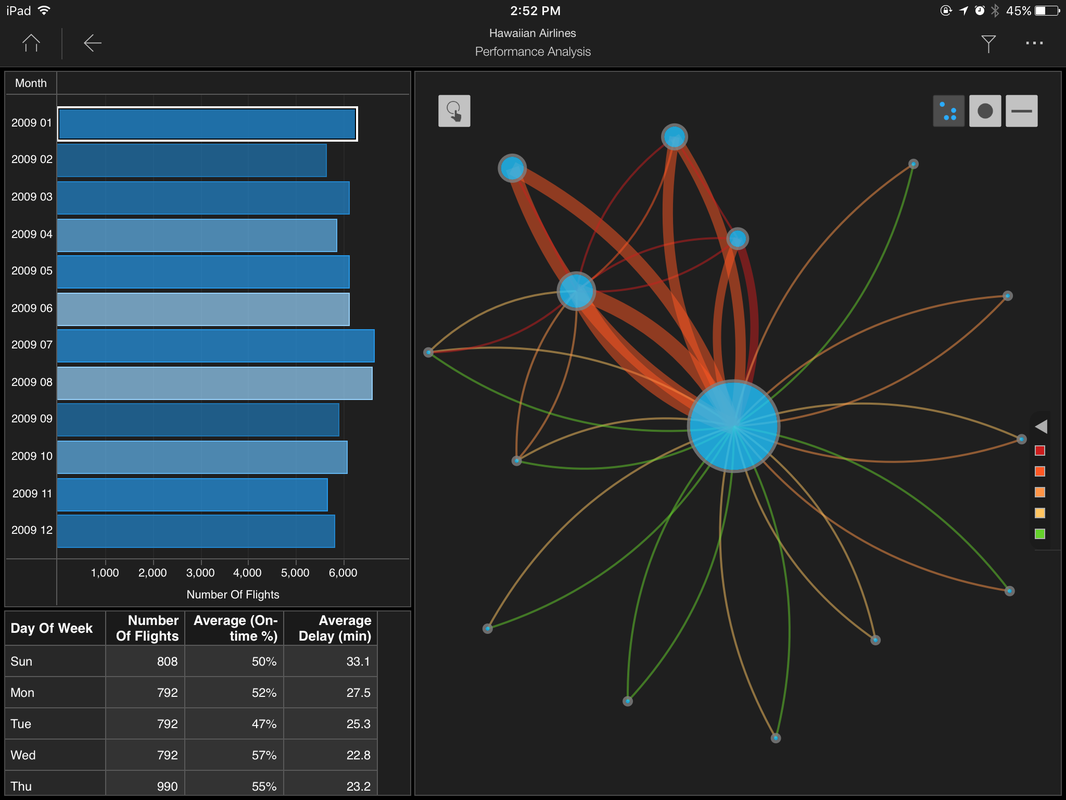Viewport: 1066px width, 800px height.
Task: Select the 2009 02 bar
Action: click(192, 160)
